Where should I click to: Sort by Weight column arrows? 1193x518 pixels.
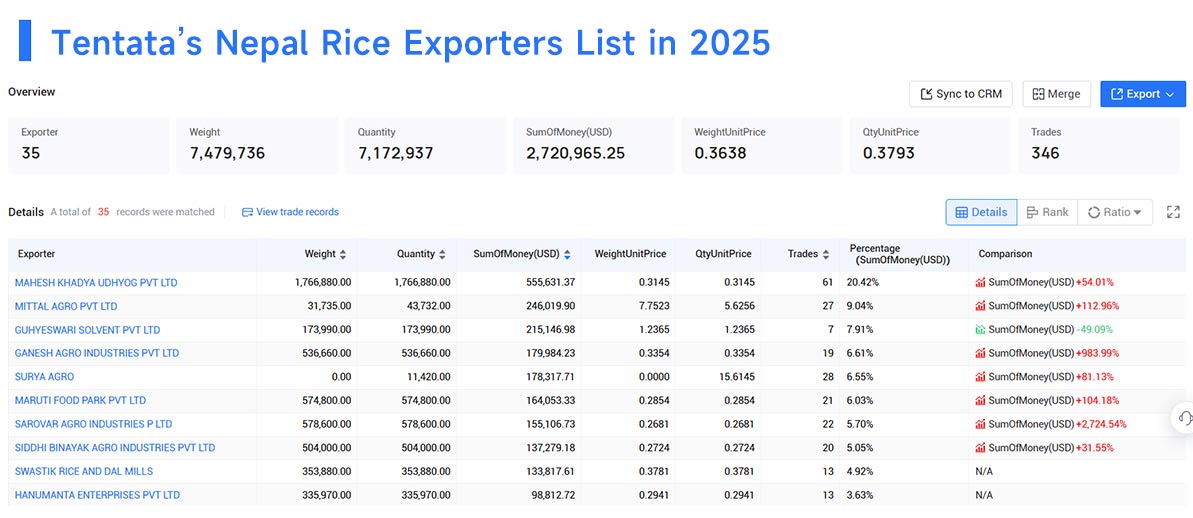pyautogui.click(x=342, y=254)
